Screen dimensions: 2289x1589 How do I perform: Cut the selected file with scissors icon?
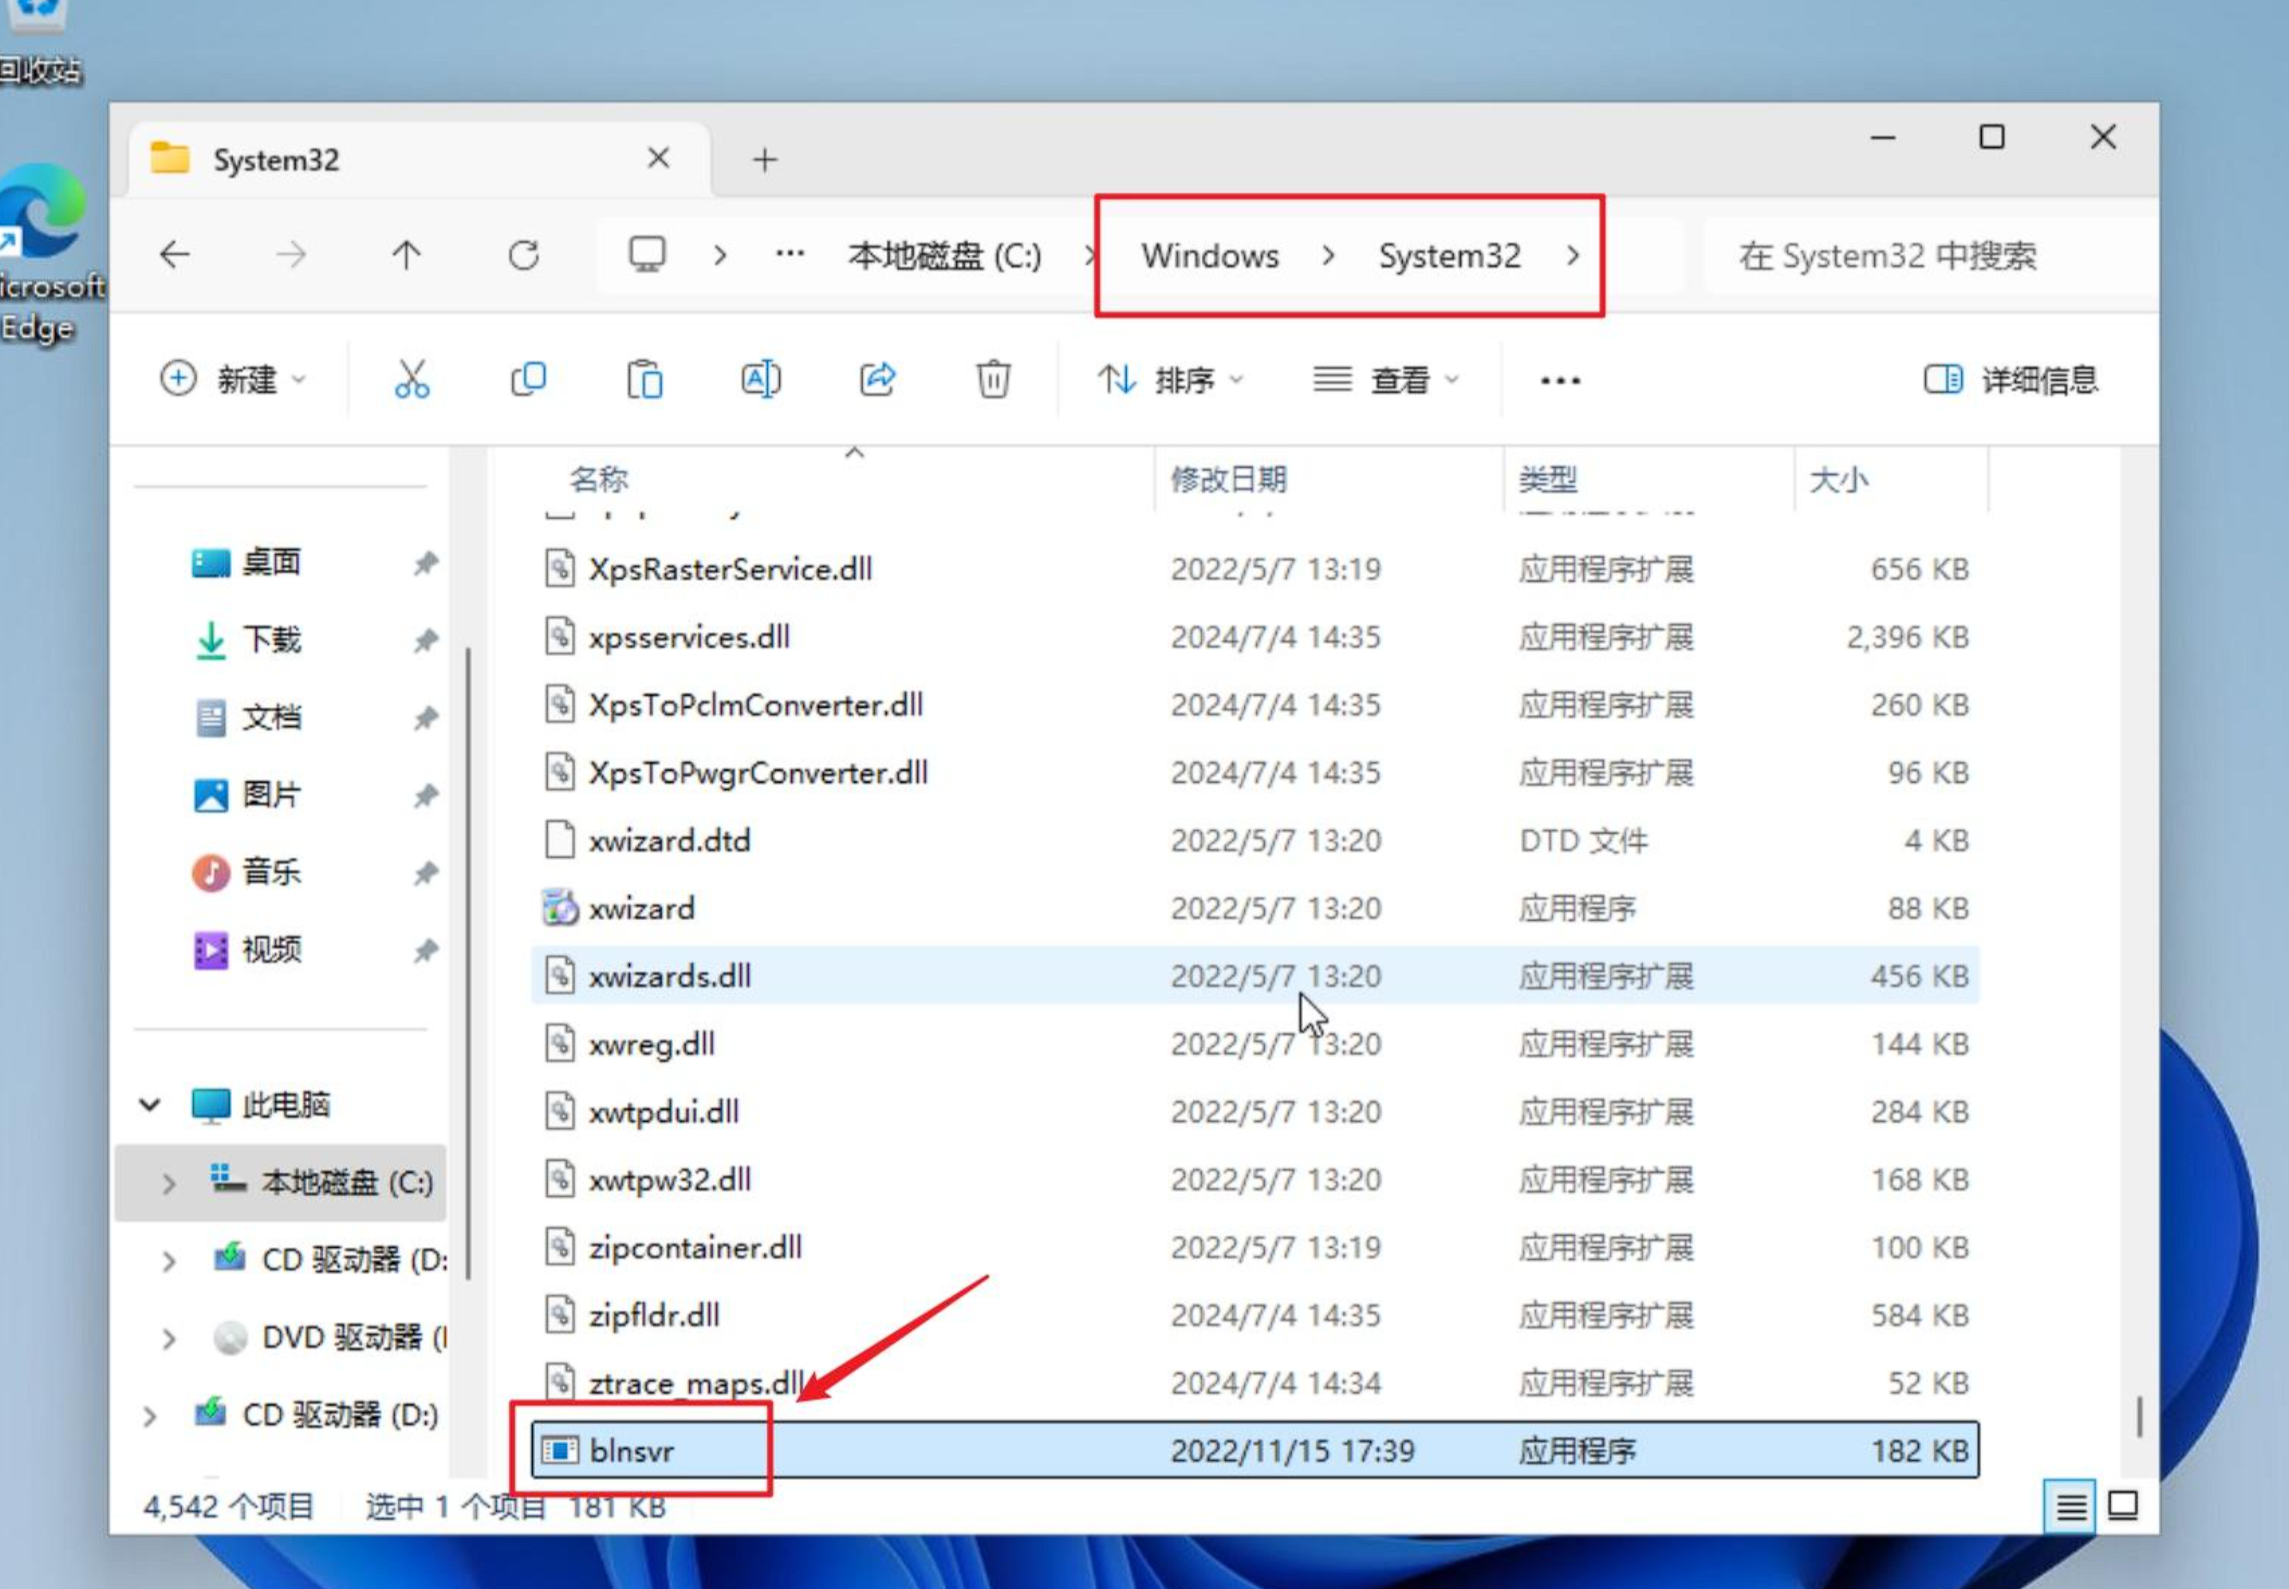[412, 380]
